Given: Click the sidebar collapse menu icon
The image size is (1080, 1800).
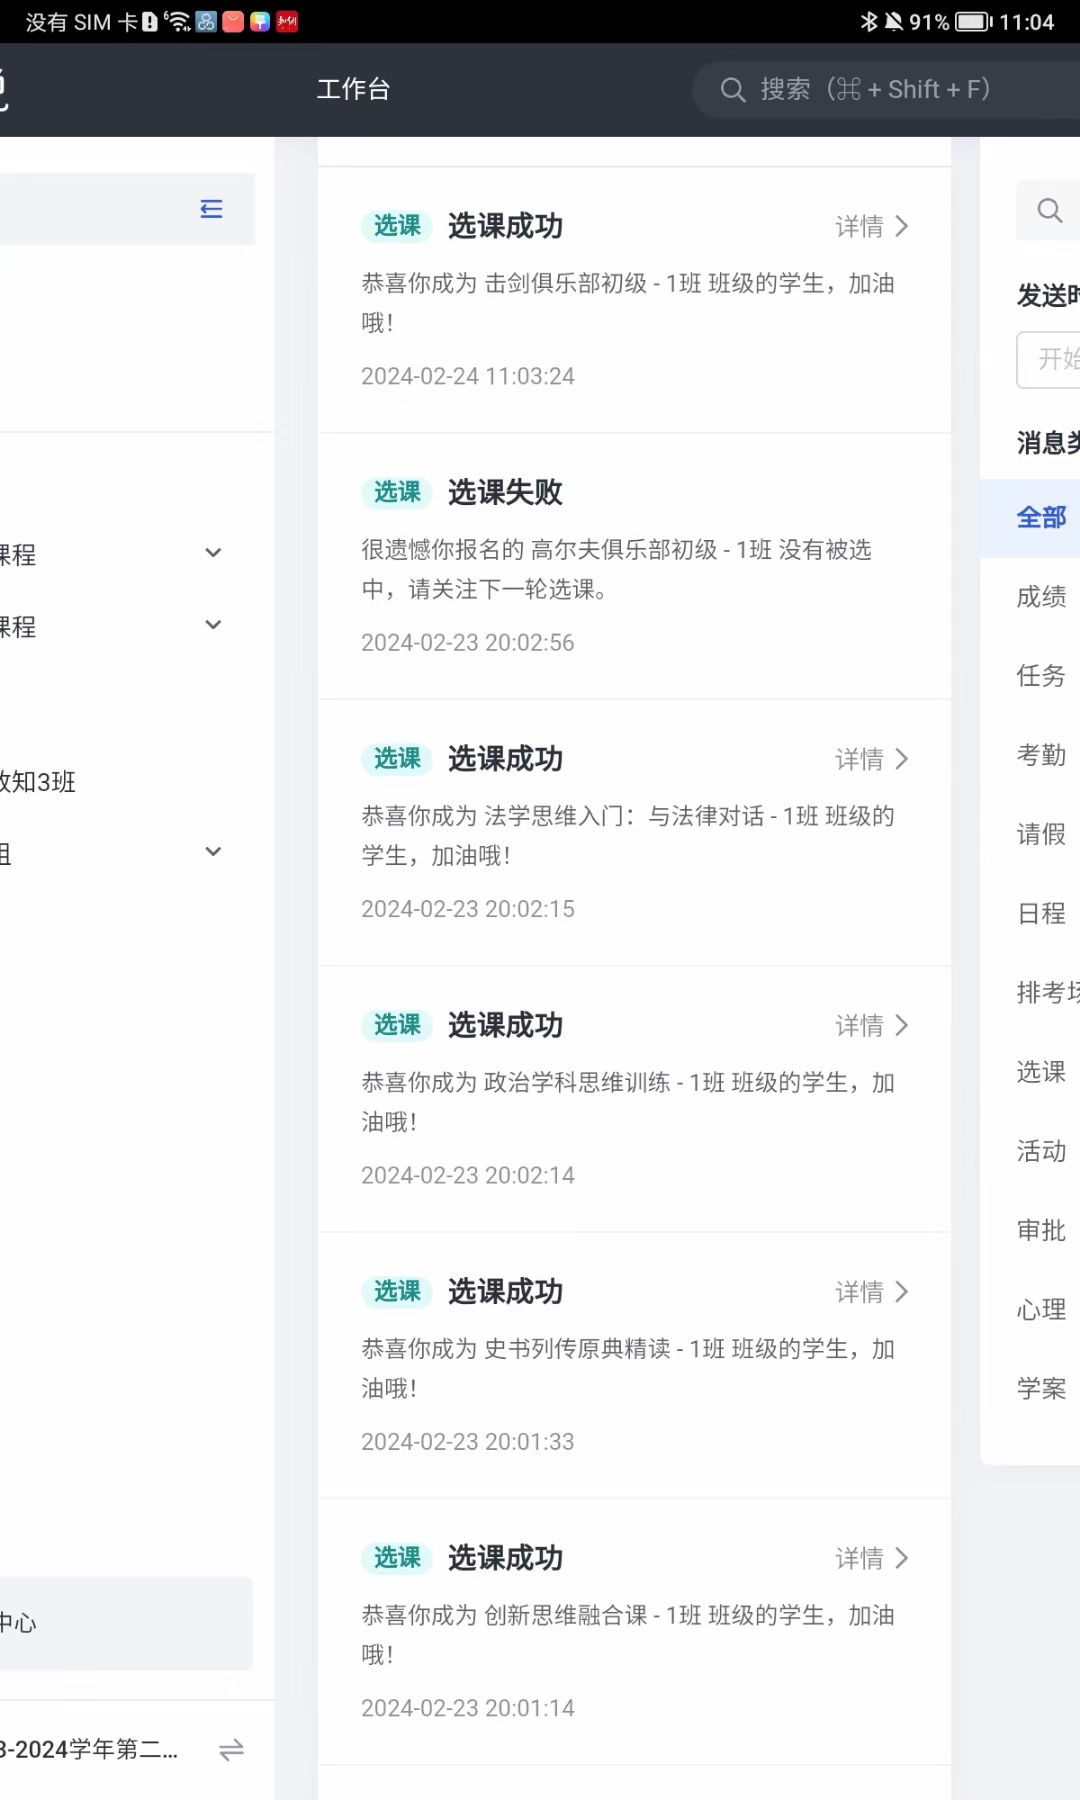Looking at the screenshot, I should [x=211, y=209].
